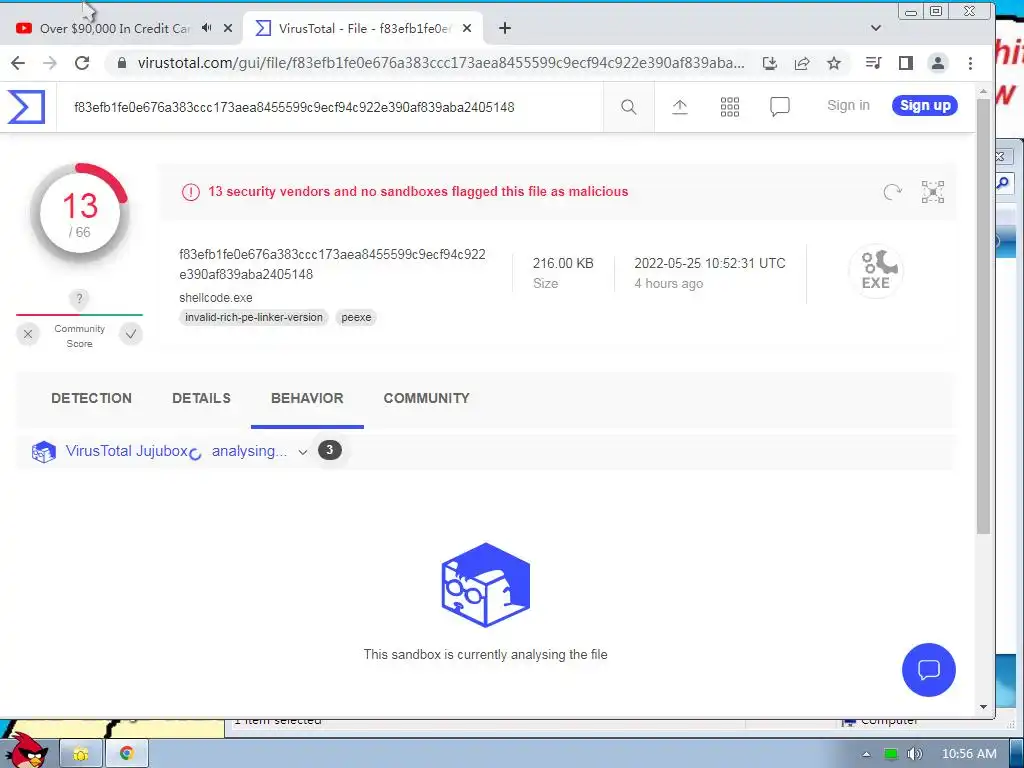The image size is (1024, 768).
Task: Click the 216.00 KB size value
Action: [x=563, y=263]
